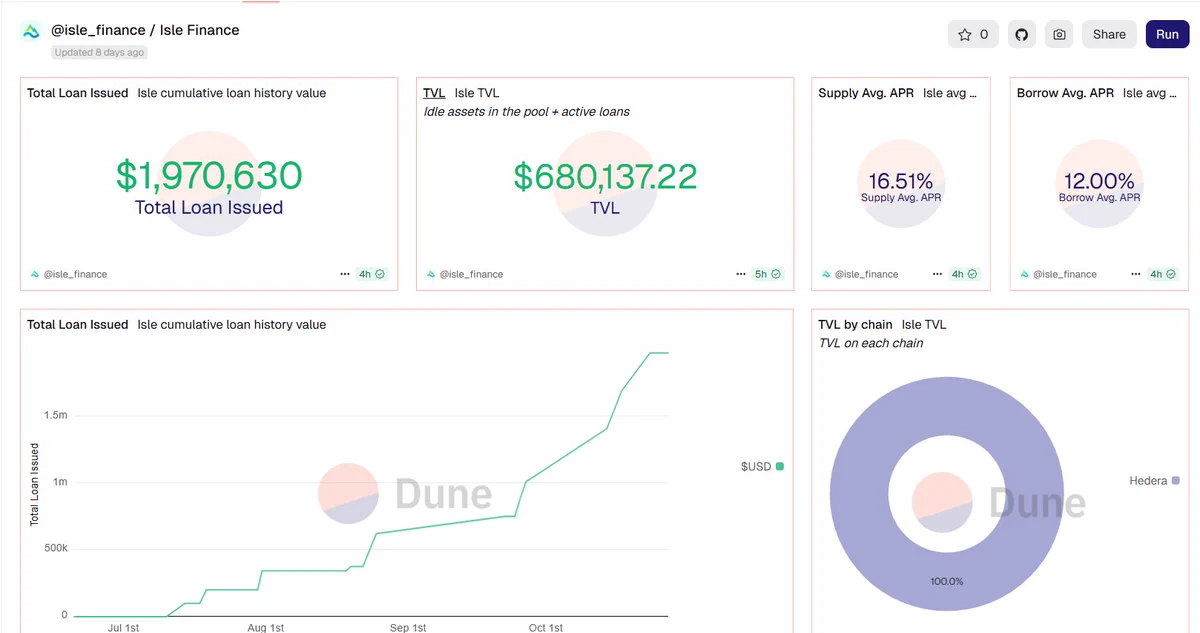1200x633 pixels.
Task: Click the 5h refresh badge on TVL card
Action: 768,273
